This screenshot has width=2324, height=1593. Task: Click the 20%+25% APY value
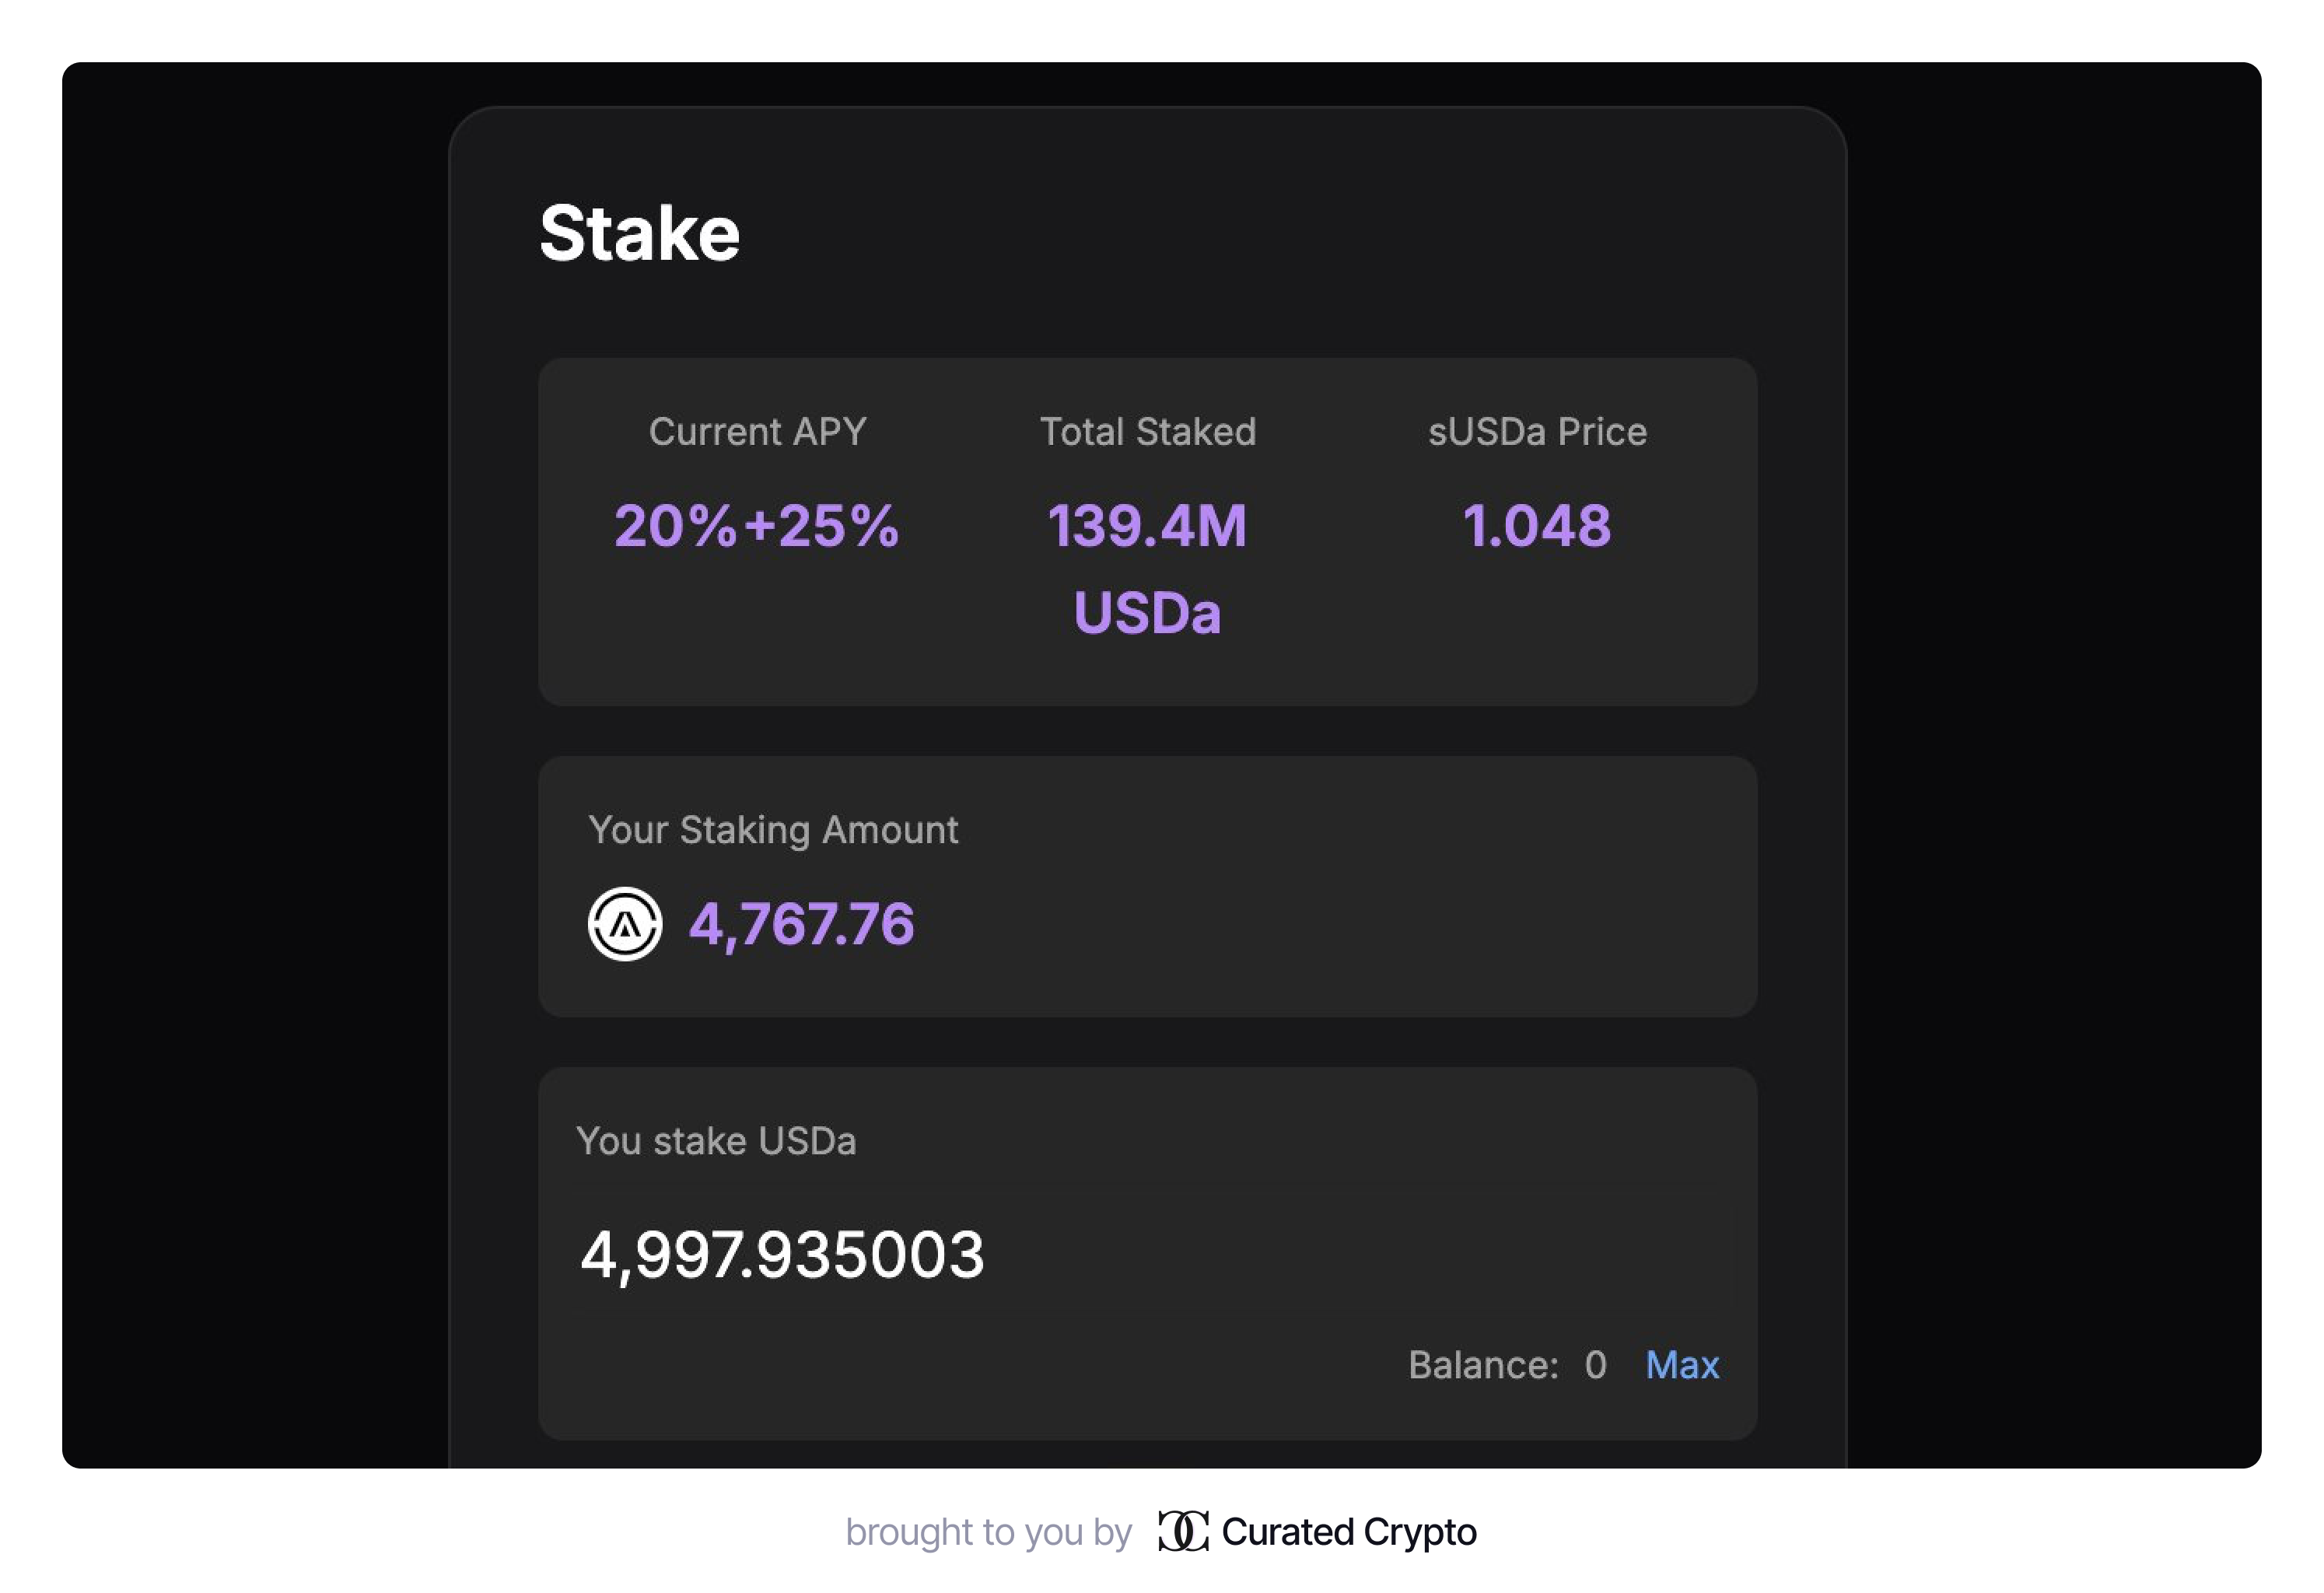[757, 526]
